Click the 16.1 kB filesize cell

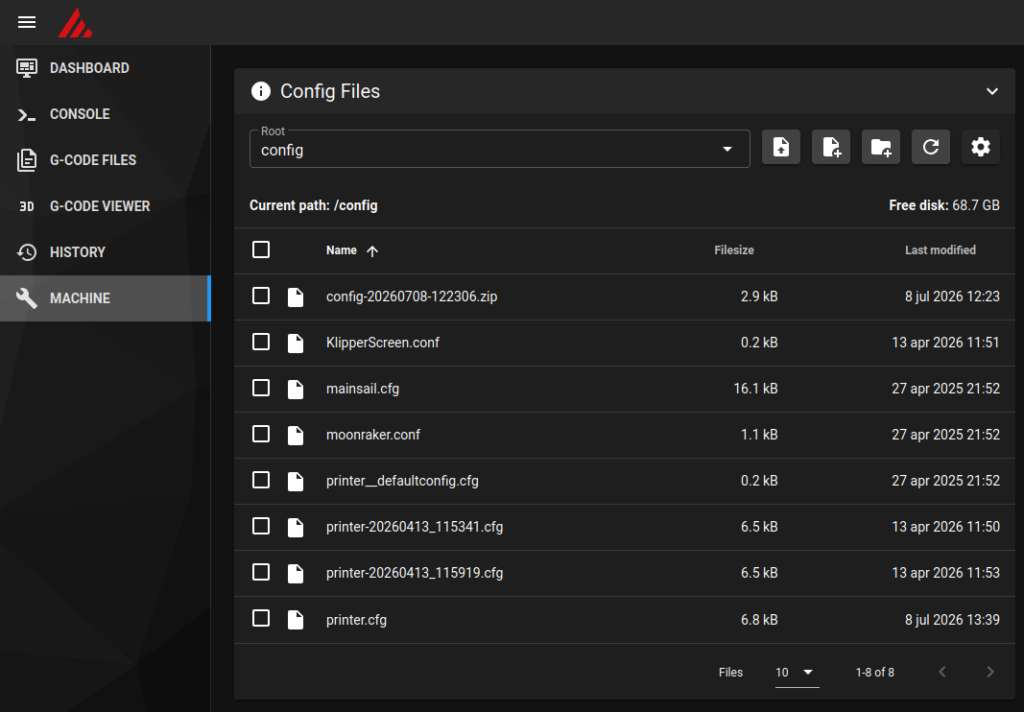point(756,389)
